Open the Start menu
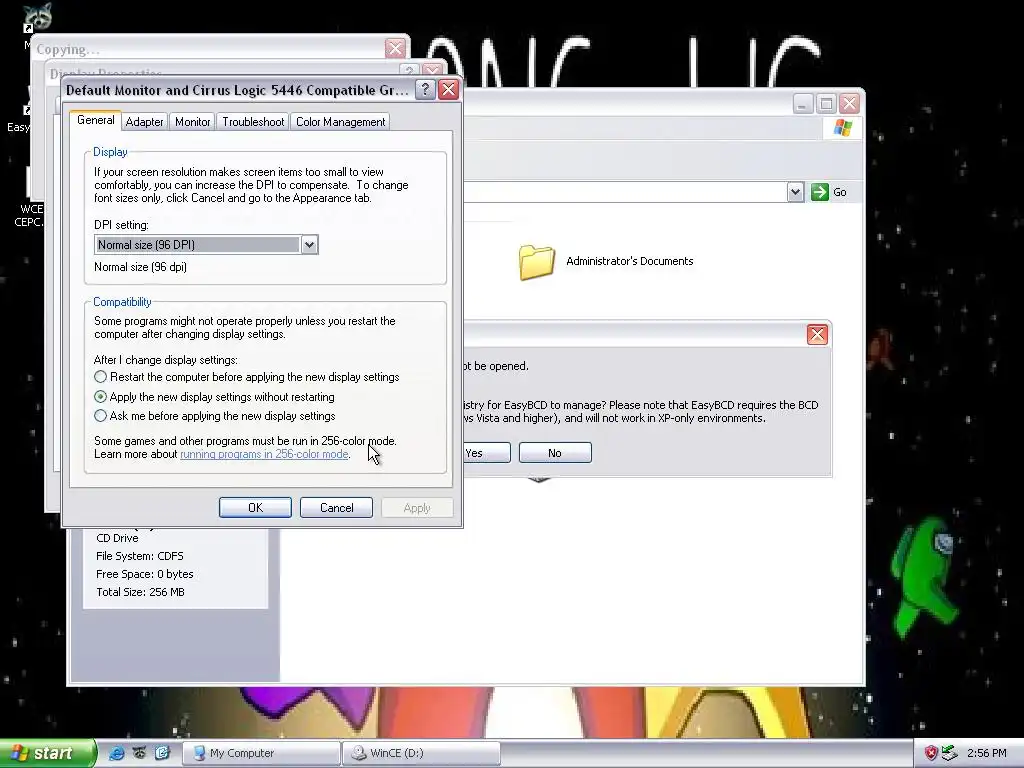Image resolution: width=1024 pixels, height=768 pixels. (x=48, y=753)
